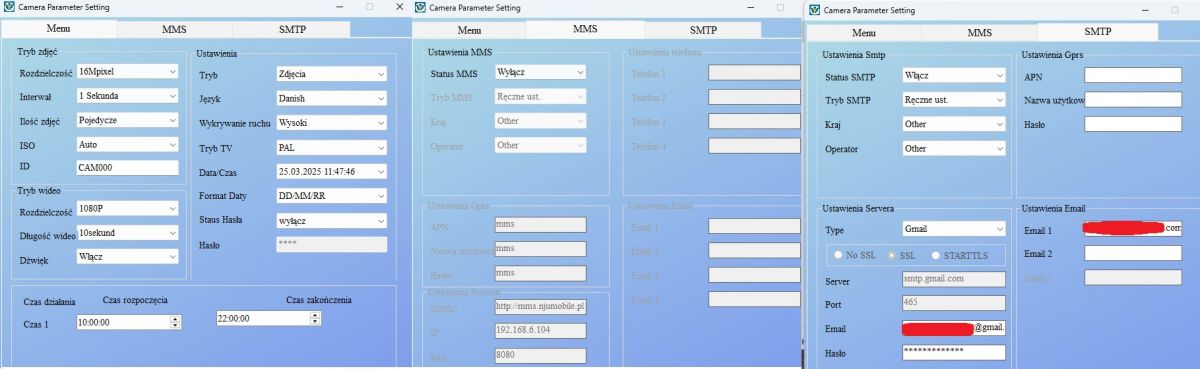Open server Type dropdown showing Gmail
1200x369 pixels.
[x=954, y=229]
